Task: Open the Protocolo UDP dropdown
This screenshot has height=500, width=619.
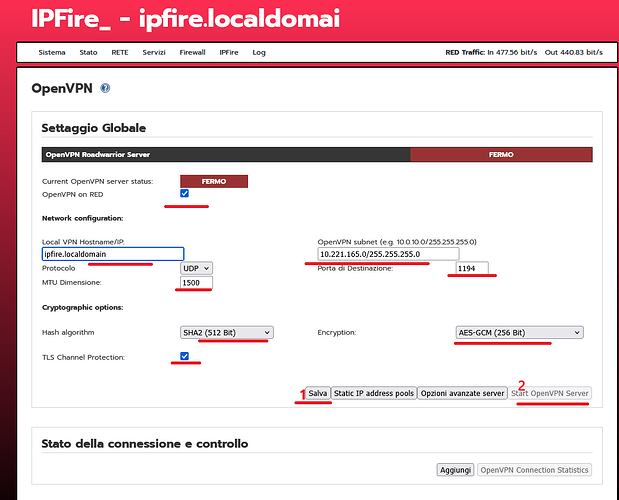Action: [x=196, y=268]
